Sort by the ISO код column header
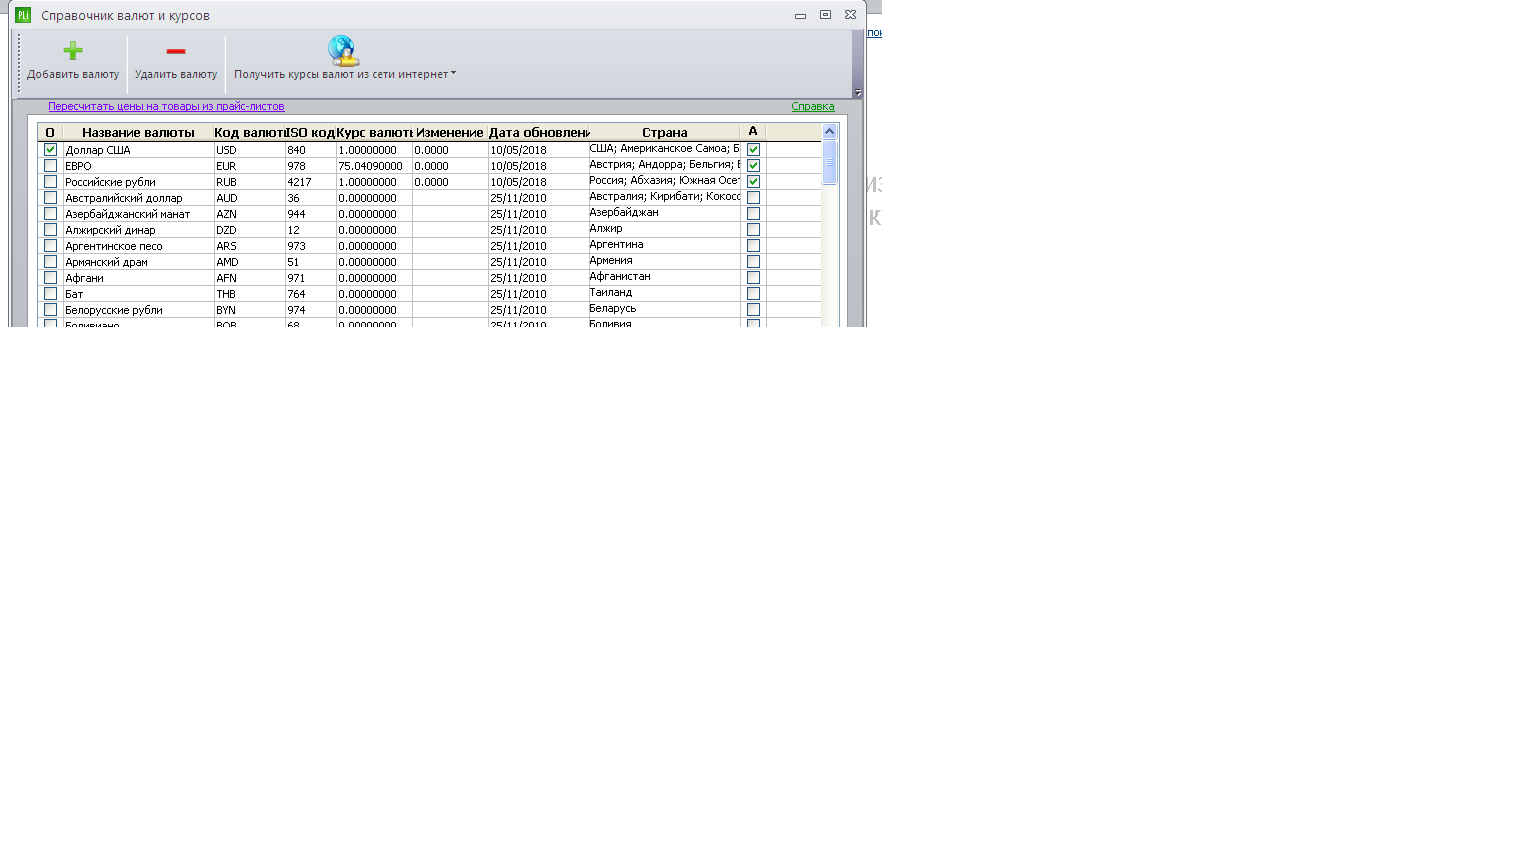 coord(310,132)
